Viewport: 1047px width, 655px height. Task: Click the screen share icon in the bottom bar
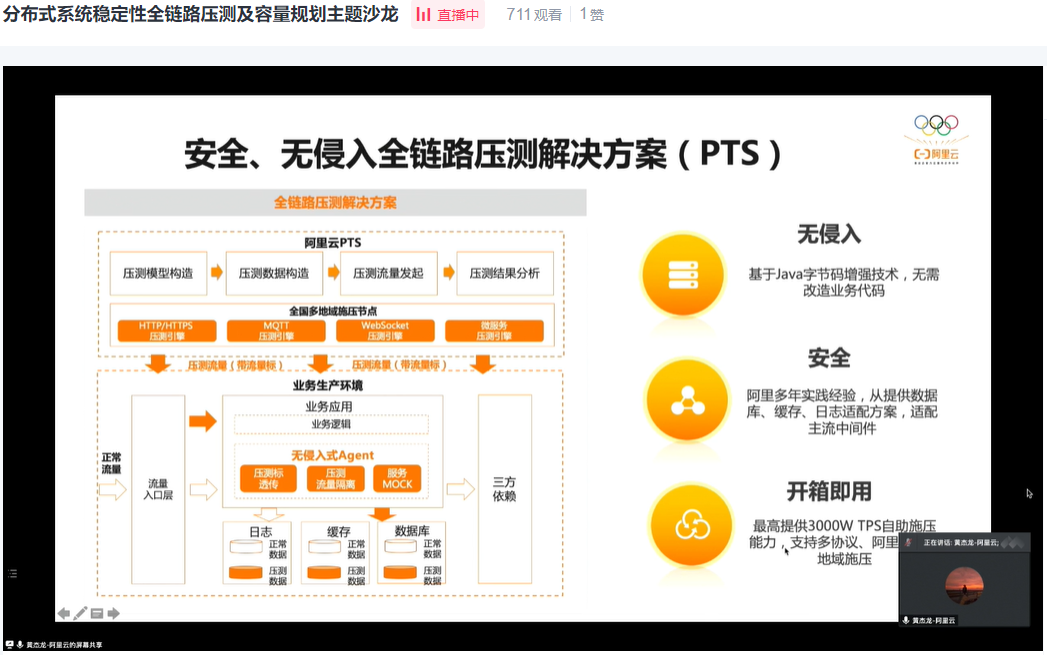coord(9,645)
